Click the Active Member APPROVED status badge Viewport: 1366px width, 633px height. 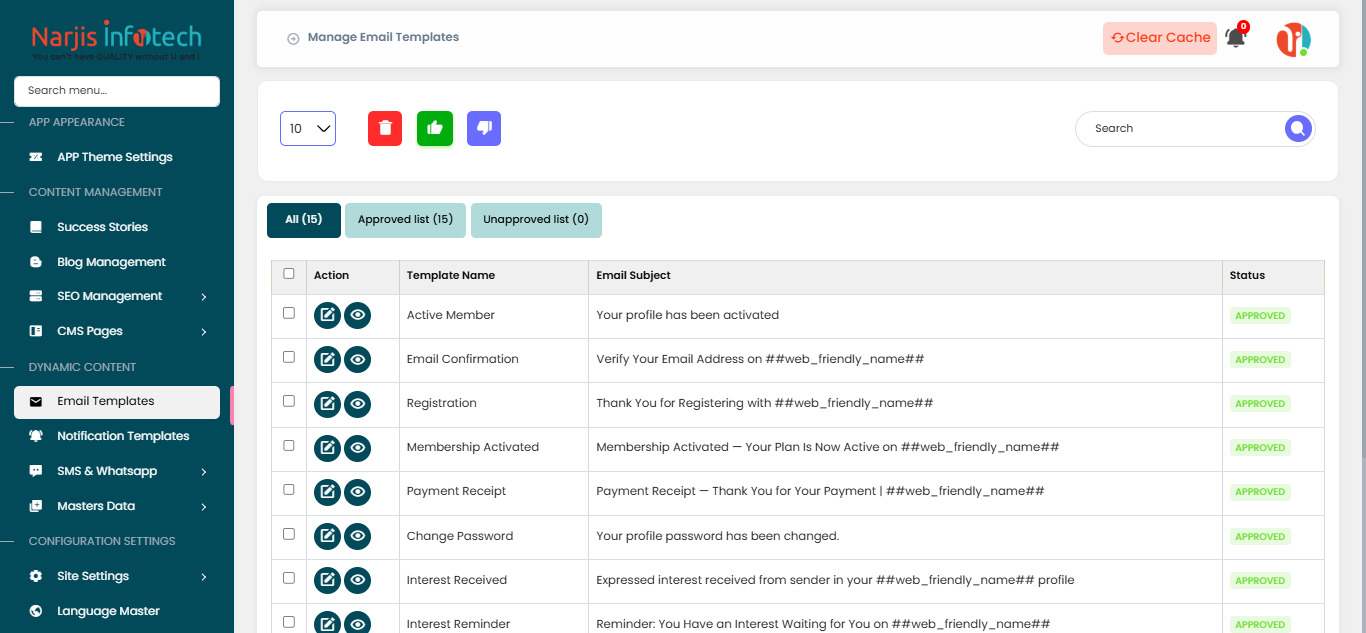pyautogui.click(x=1260, y=316)
